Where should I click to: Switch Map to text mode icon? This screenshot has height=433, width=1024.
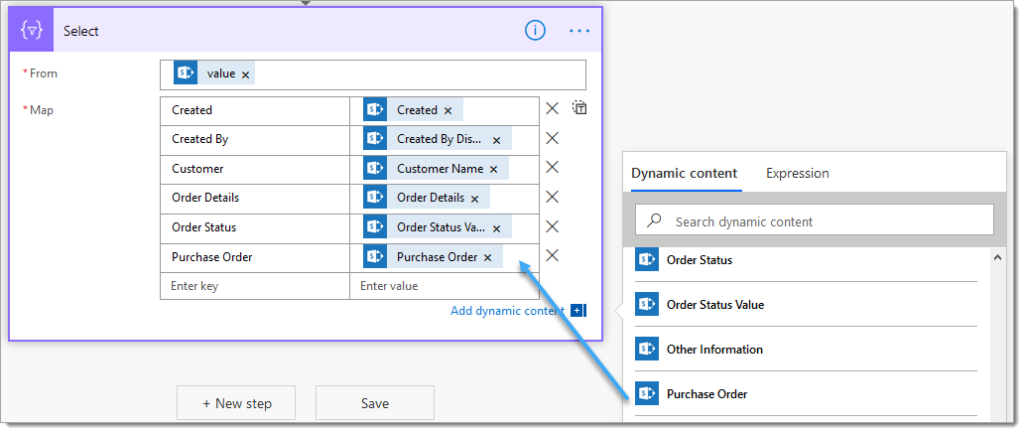pos(579,109)
